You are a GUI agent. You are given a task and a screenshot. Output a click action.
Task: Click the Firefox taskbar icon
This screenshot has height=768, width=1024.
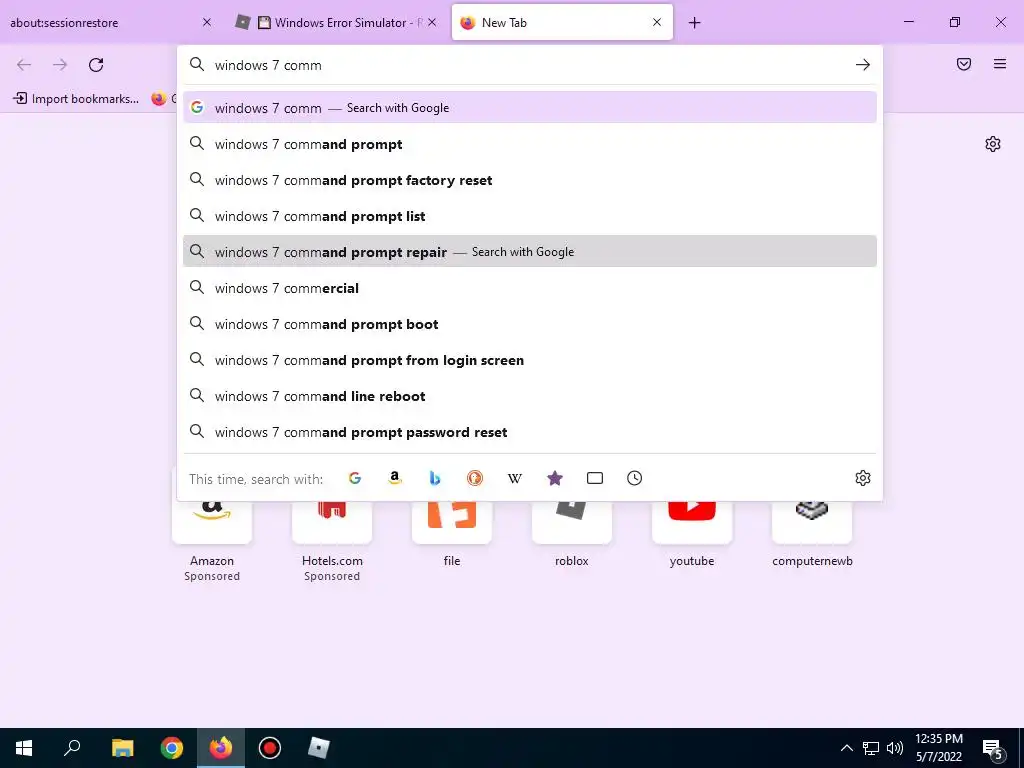pos(221,748)
